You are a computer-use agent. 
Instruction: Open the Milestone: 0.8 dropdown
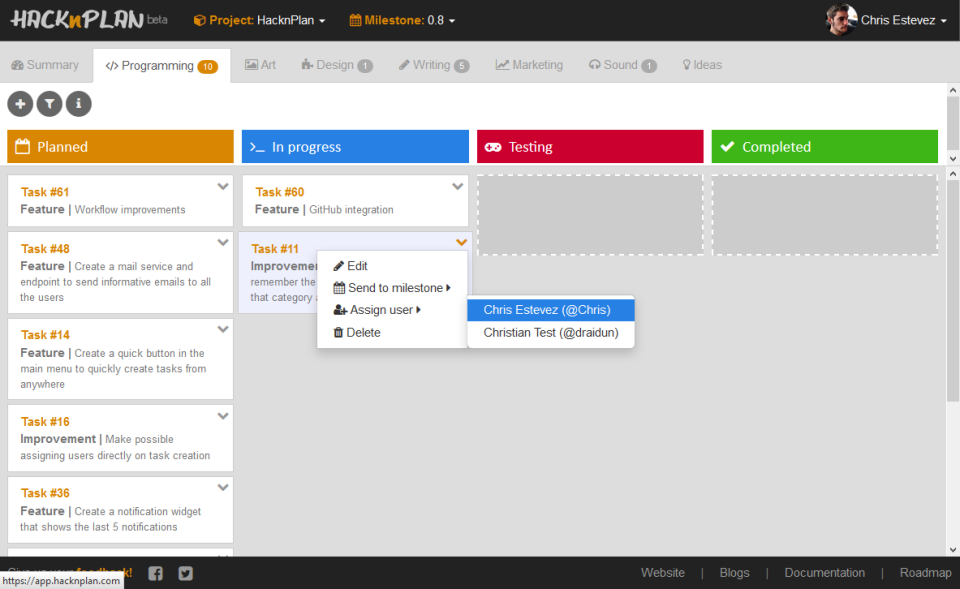coord(400,19)
